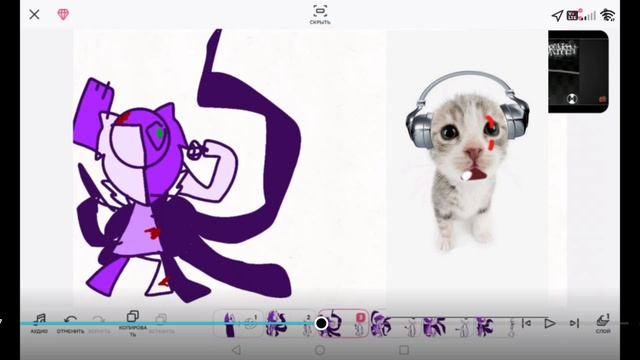The image size is (640, 360).
Task: Select highlighted frame 3 thumbnail
Action: (344, 324)
